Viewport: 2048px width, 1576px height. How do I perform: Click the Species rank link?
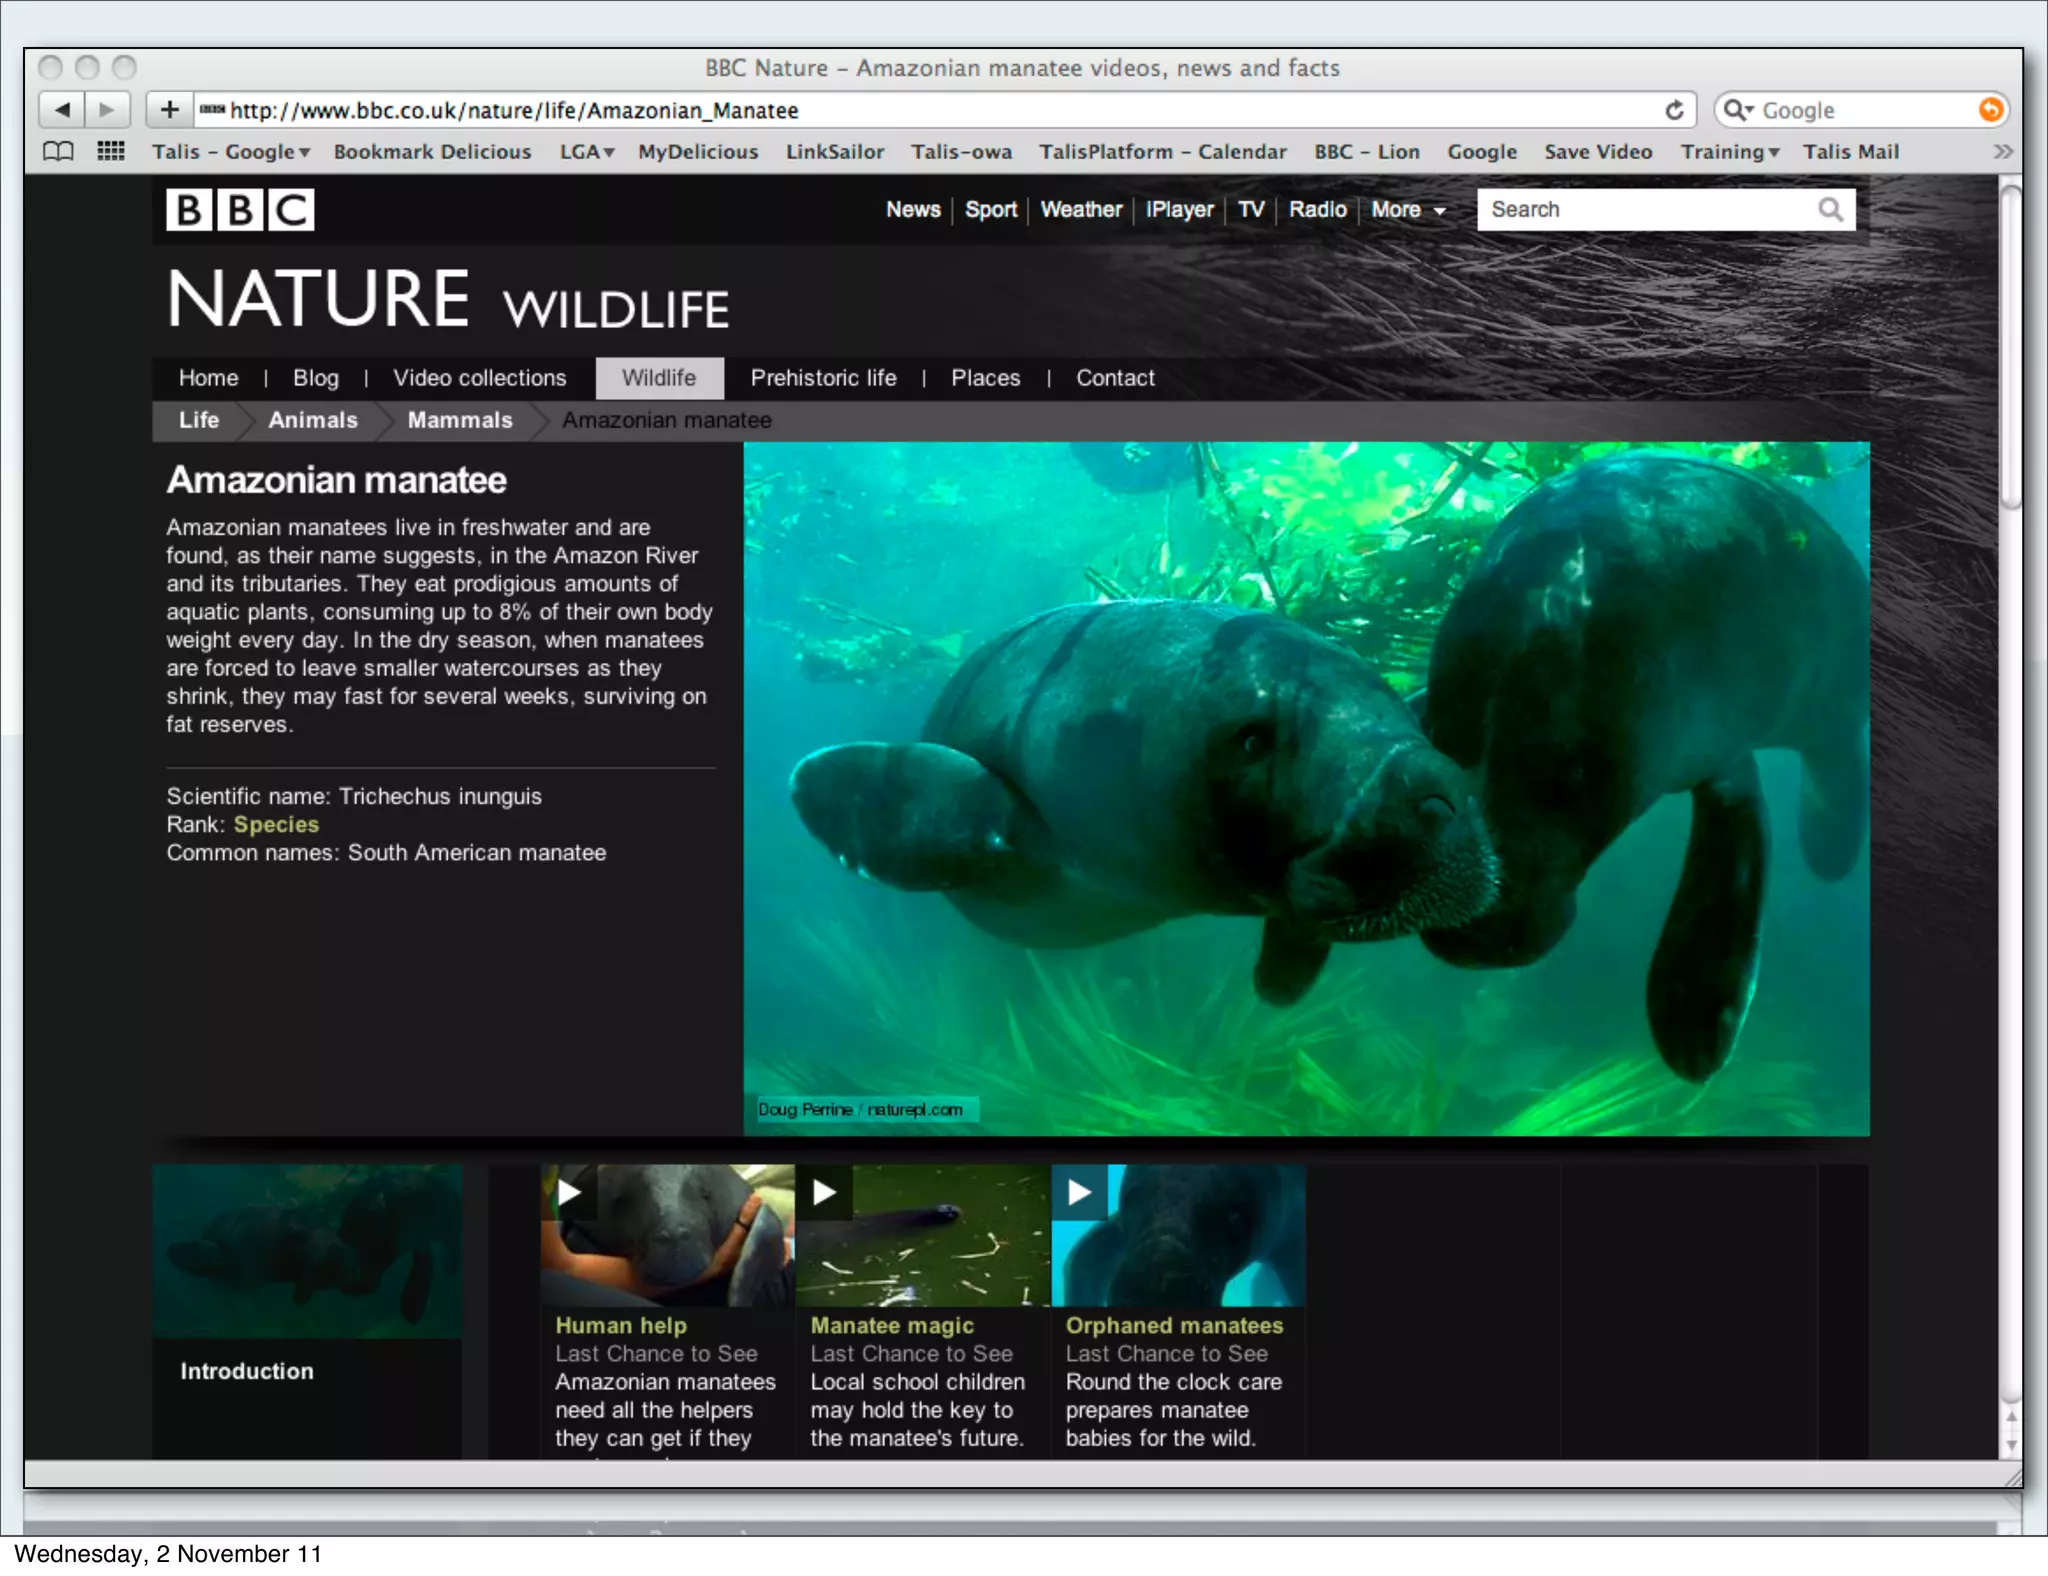276,825
